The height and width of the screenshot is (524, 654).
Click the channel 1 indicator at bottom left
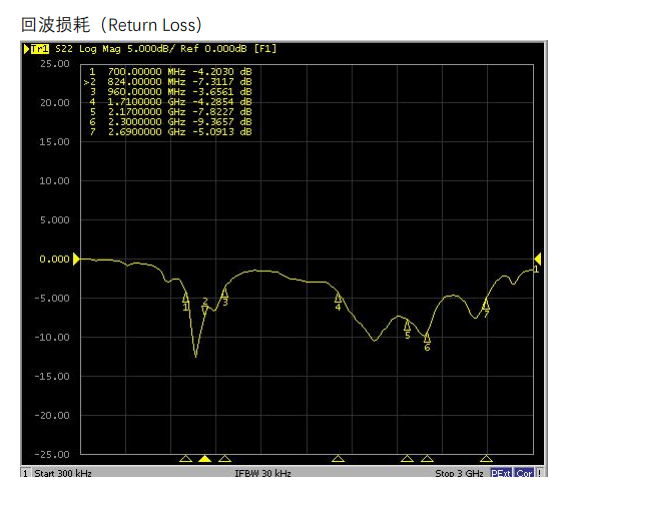26,473
